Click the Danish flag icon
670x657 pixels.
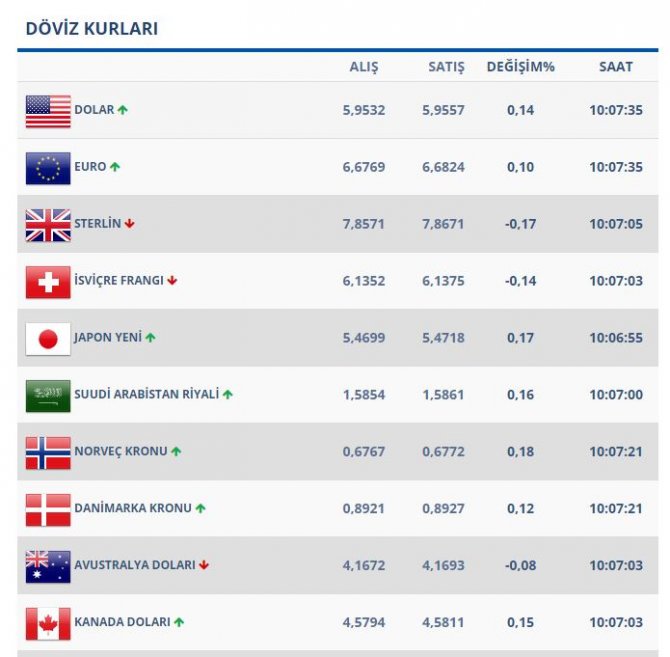48,510
